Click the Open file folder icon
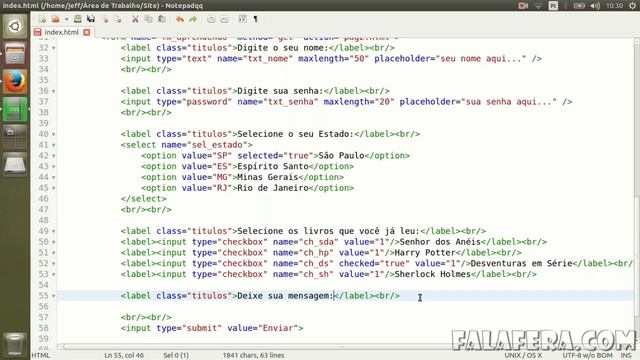 (x=56, y=19)
